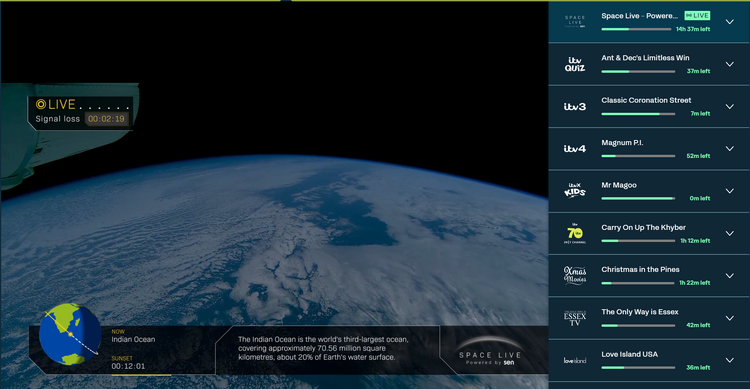Click Magnum P.I. progress bar

coord(638,156)
